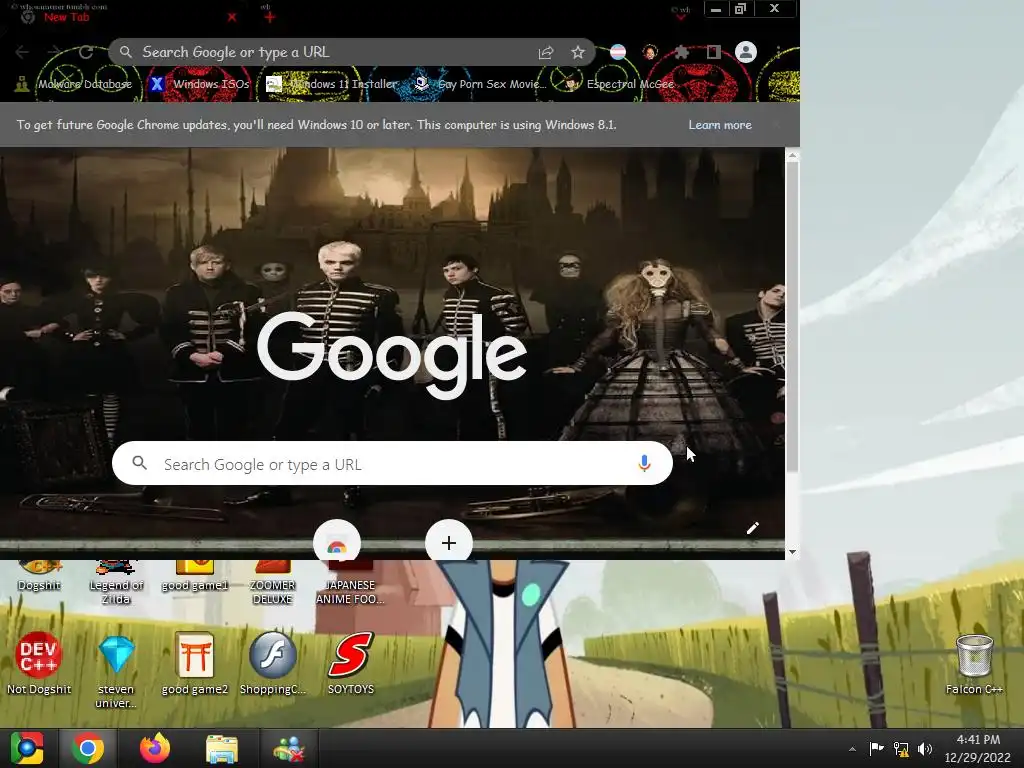The height and width of the screenshot is (768, 1024).
Task: Open the Web Store shortcut tile
Action: click(337, 541)
